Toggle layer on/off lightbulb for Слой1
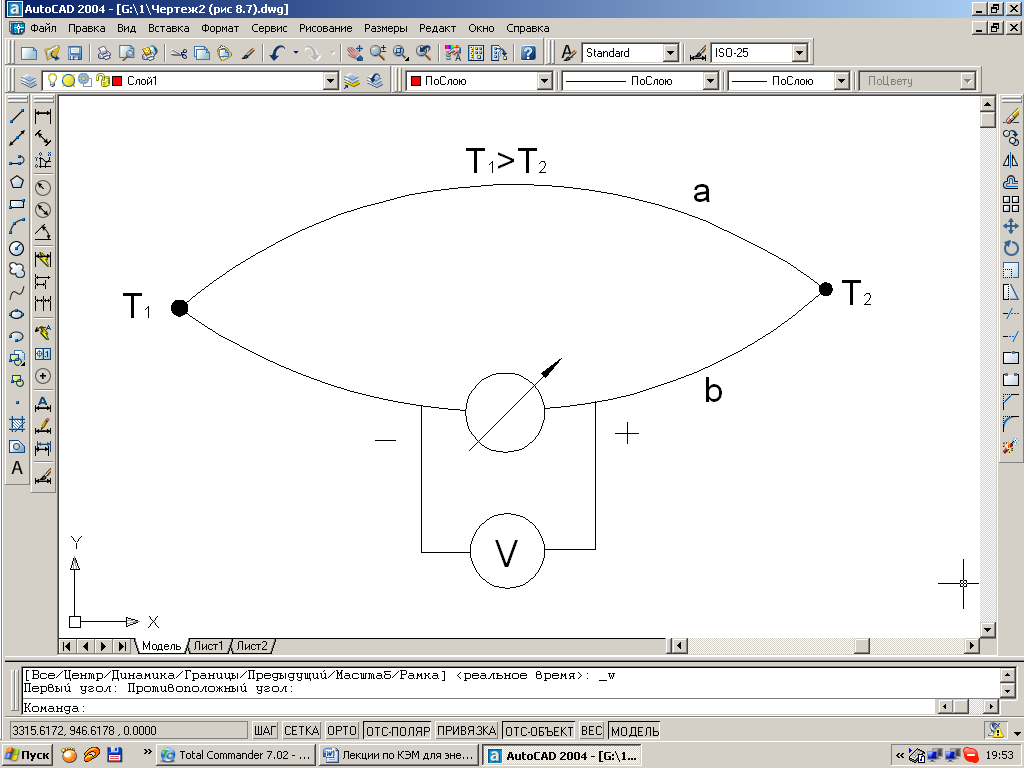Screen dimensions: 1024x768 (53, 80)
